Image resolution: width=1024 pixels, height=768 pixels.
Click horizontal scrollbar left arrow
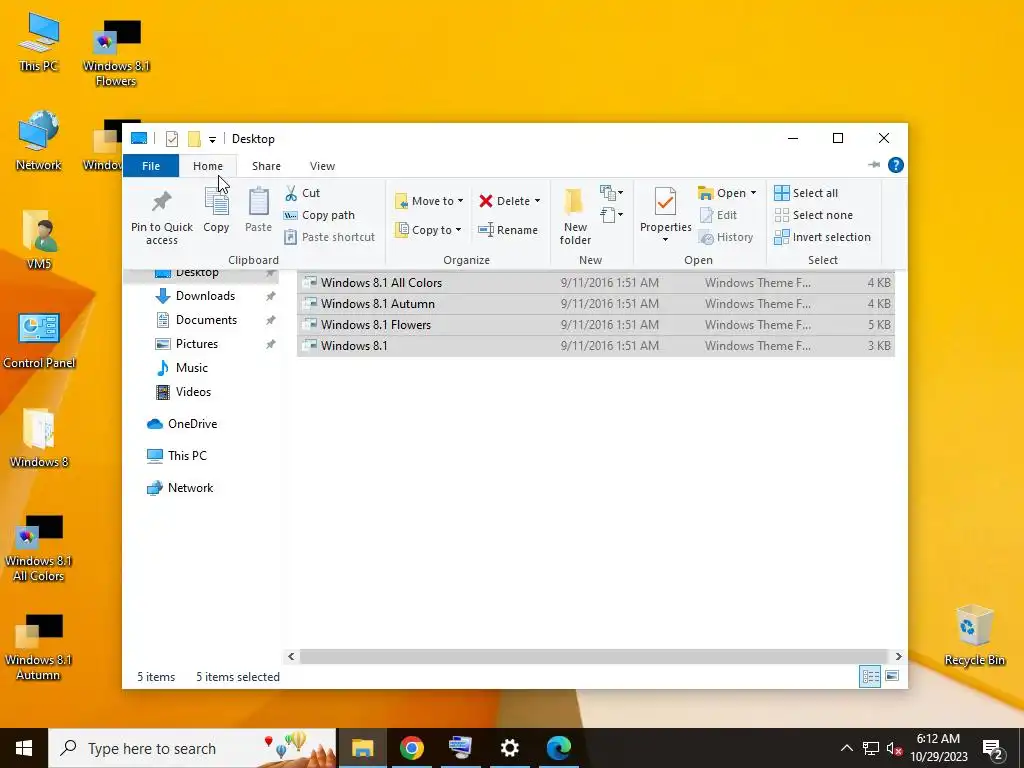(291, 656)
